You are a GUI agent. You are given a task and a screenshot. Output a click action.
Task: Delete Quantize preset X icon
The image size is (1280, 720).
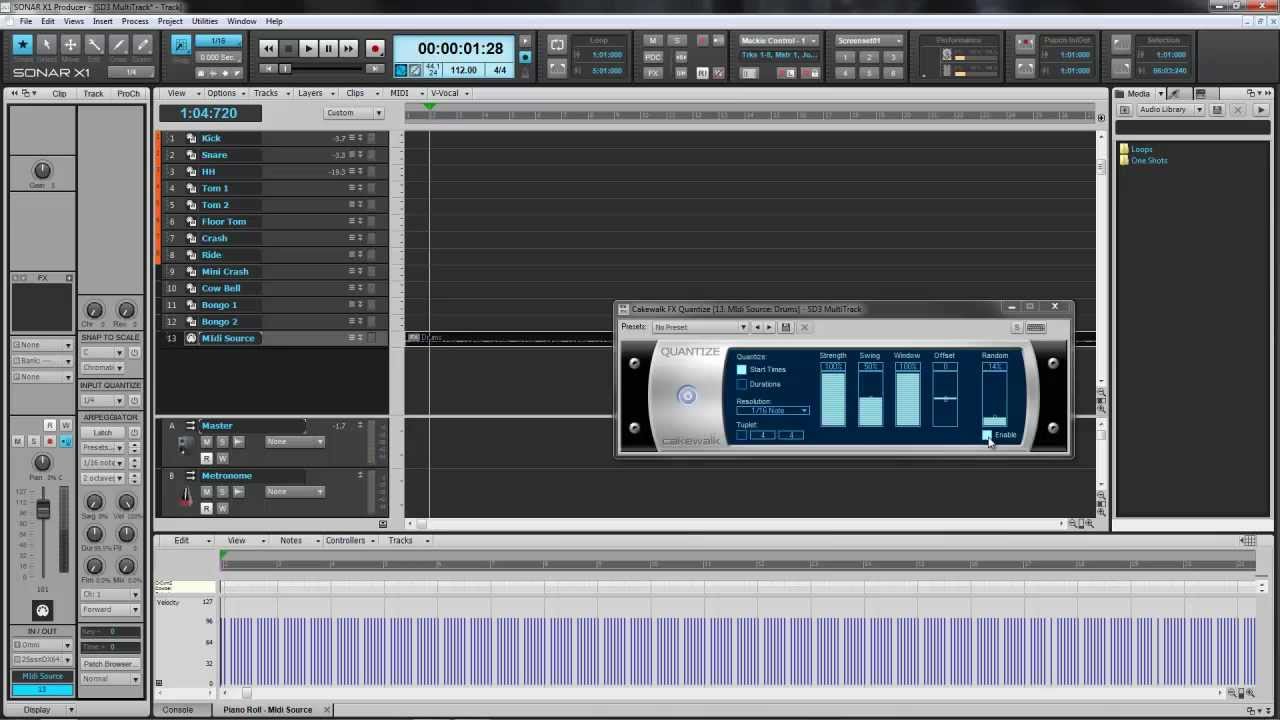804,327
